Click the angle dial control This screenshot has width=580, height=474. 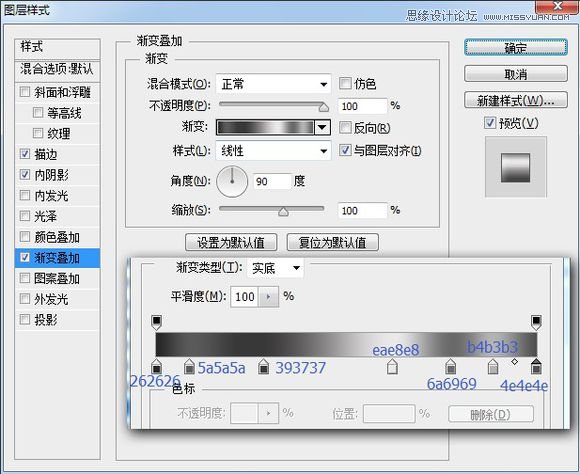coord(232,181)
